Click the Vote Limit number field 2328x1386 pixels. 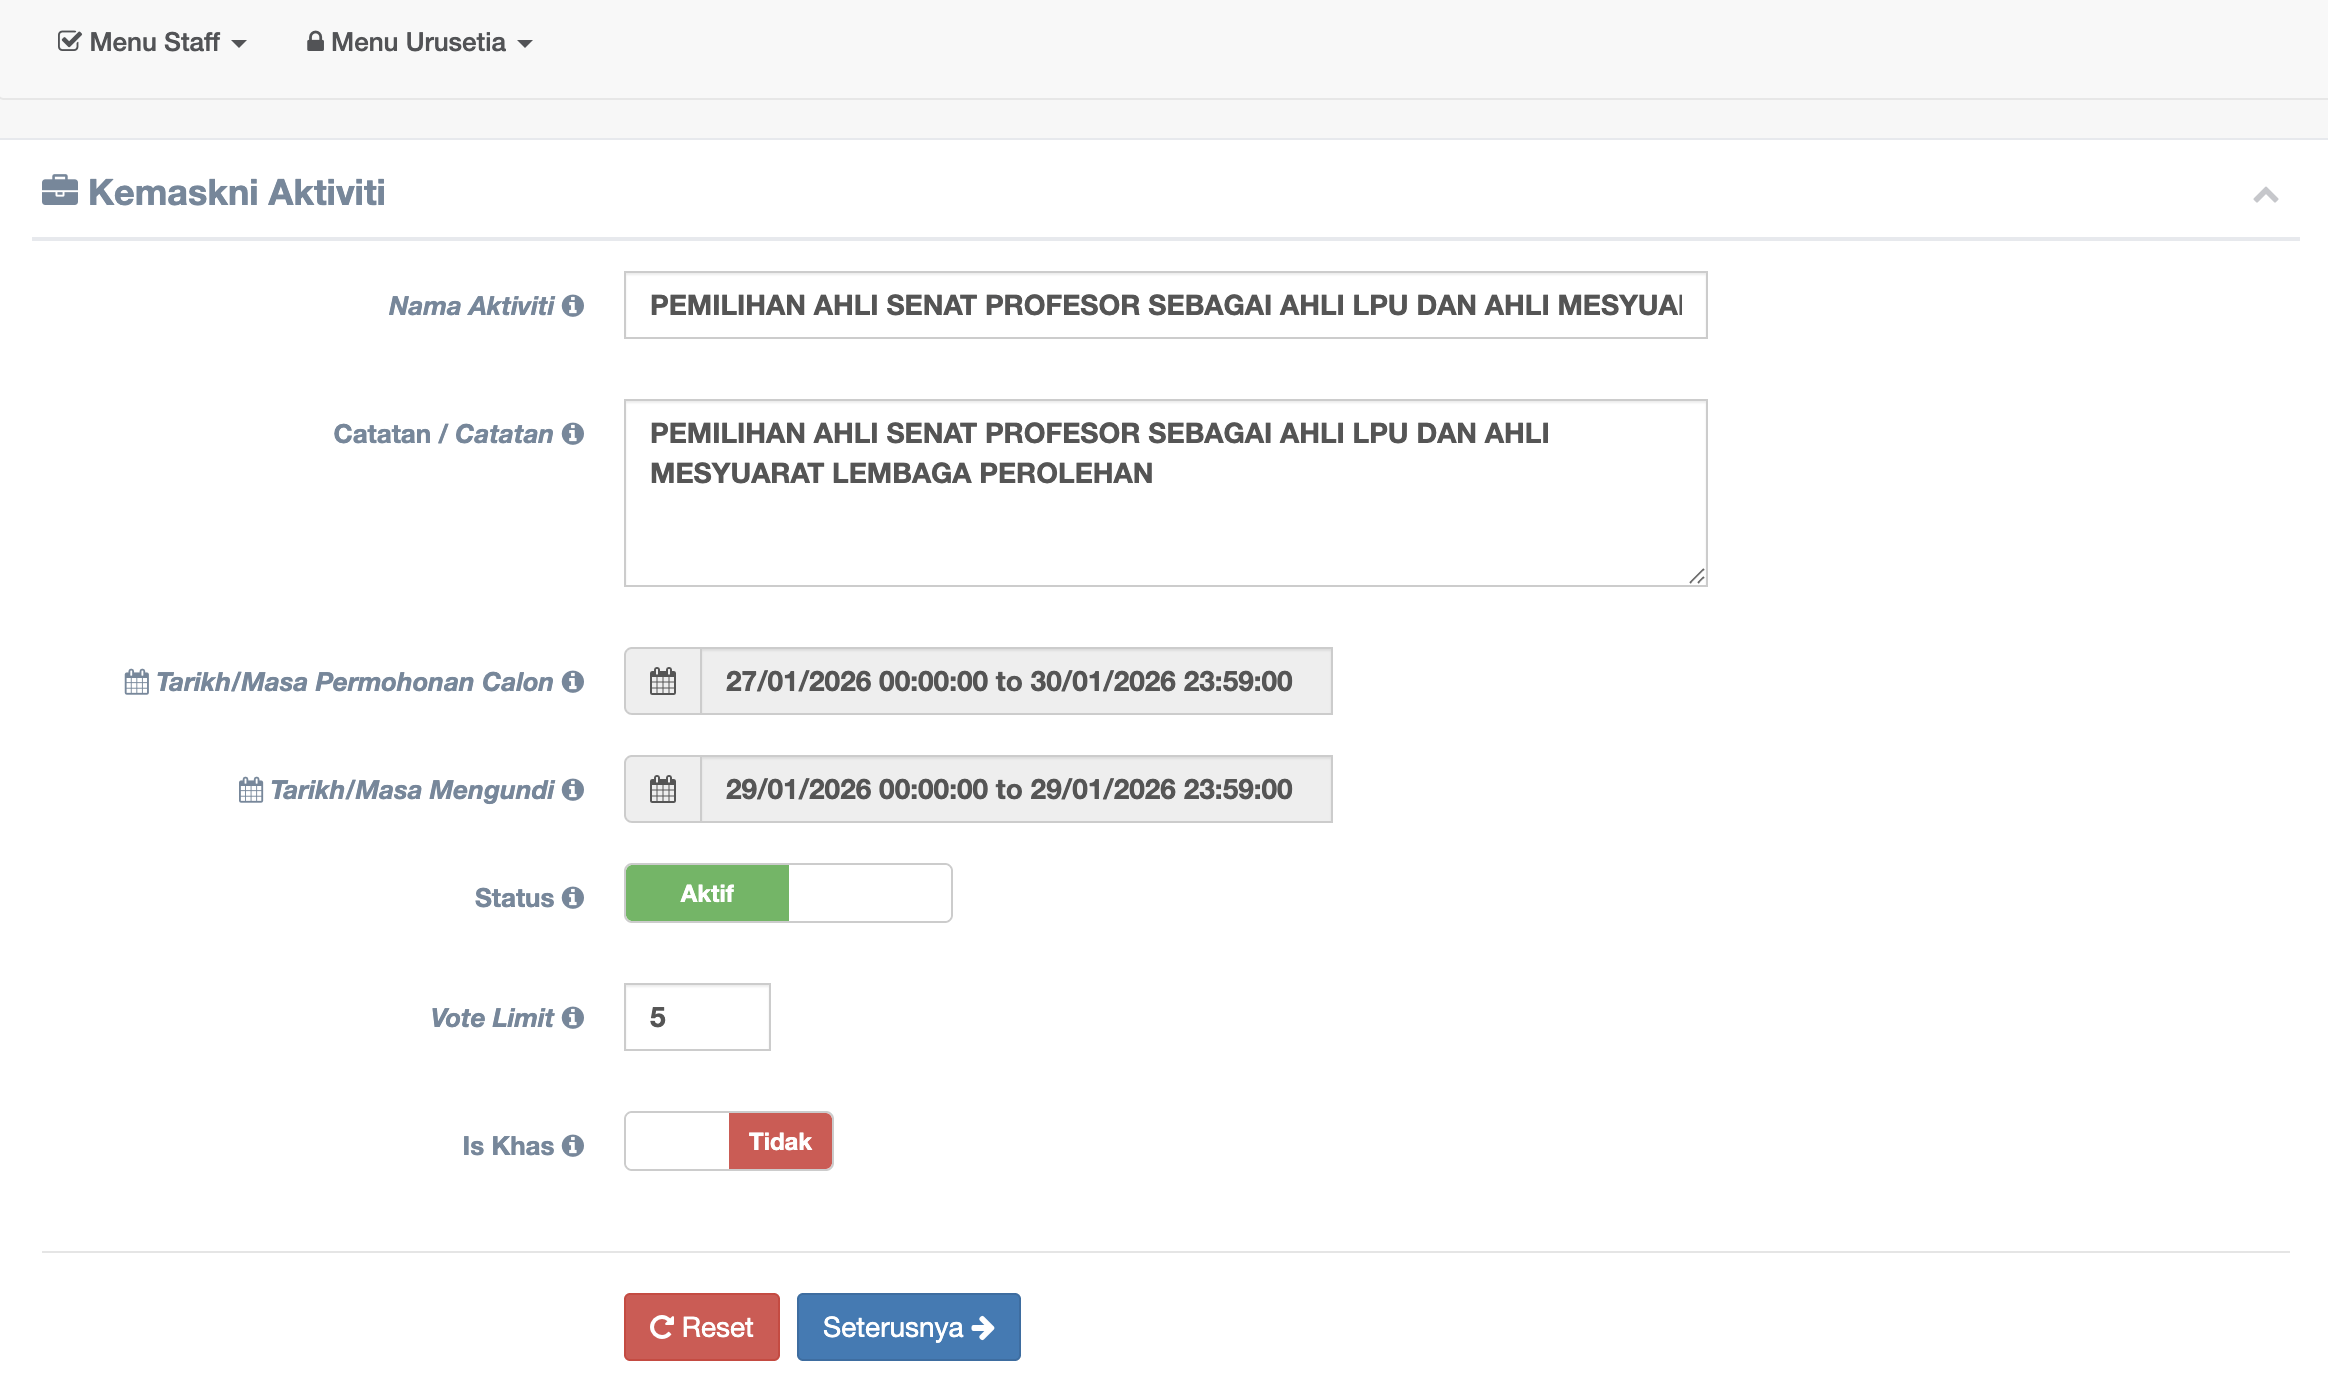697,1018
